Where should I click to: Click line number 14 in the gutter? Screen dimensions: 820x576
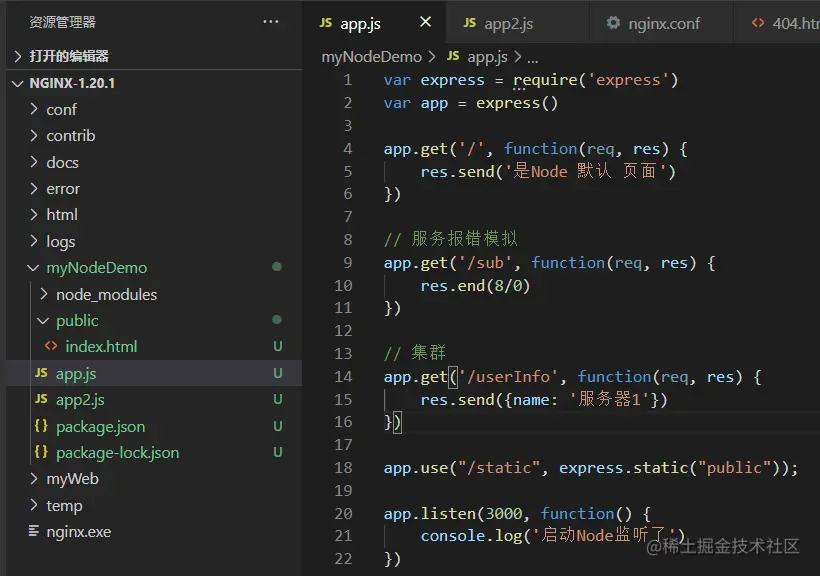point(343,377)
